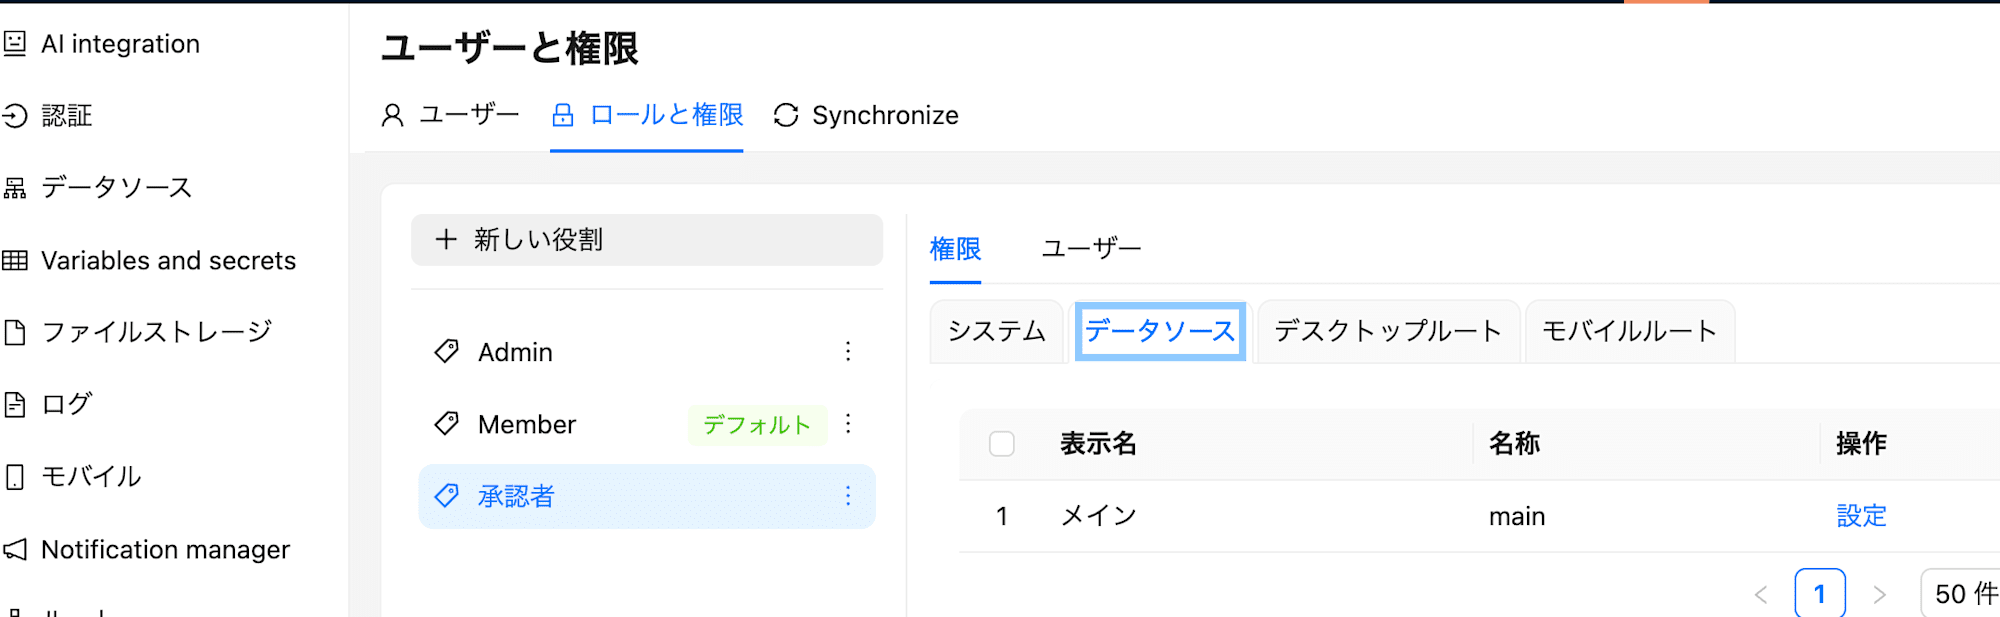Click the plus icon in 新しい役割
This screenshot has width=2000, height=617.
[x=446, y=240]
